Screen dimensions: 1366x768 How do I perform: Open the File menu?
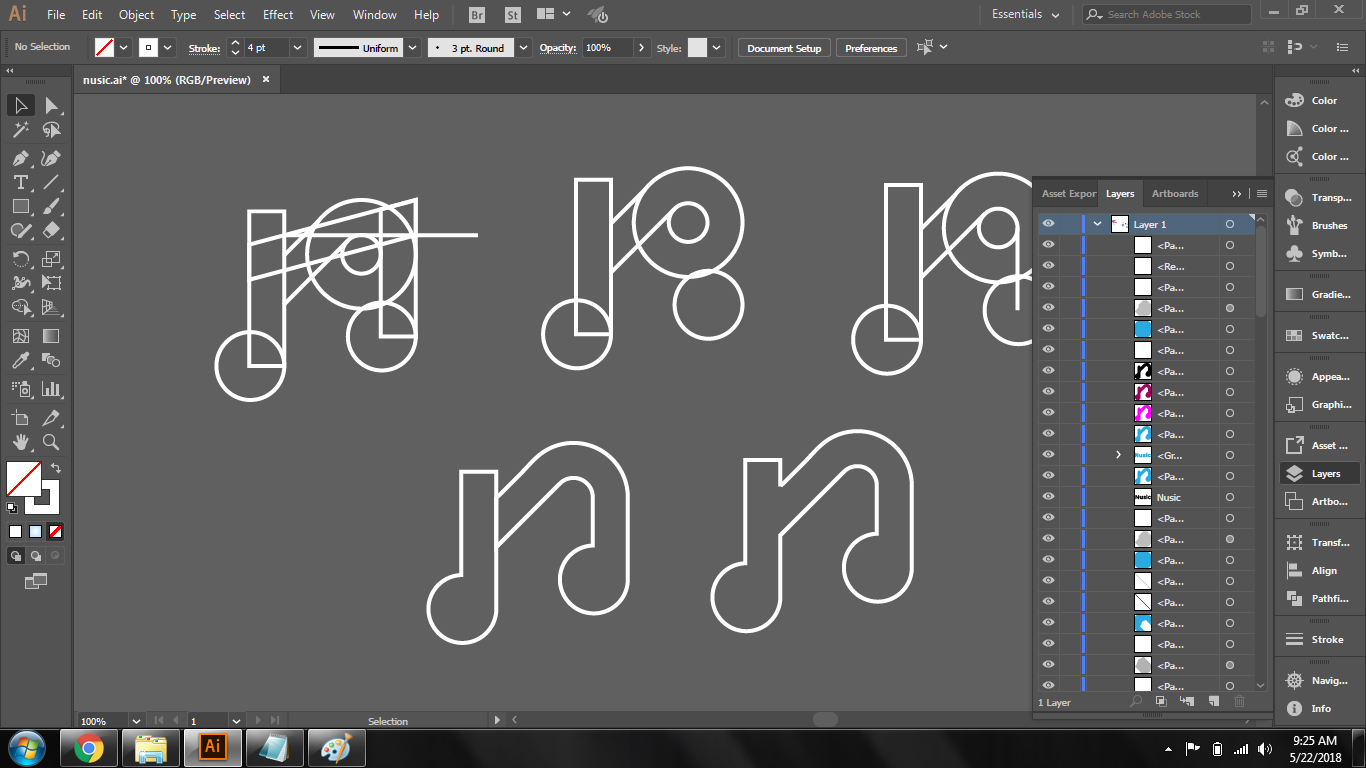click(56, 15)
